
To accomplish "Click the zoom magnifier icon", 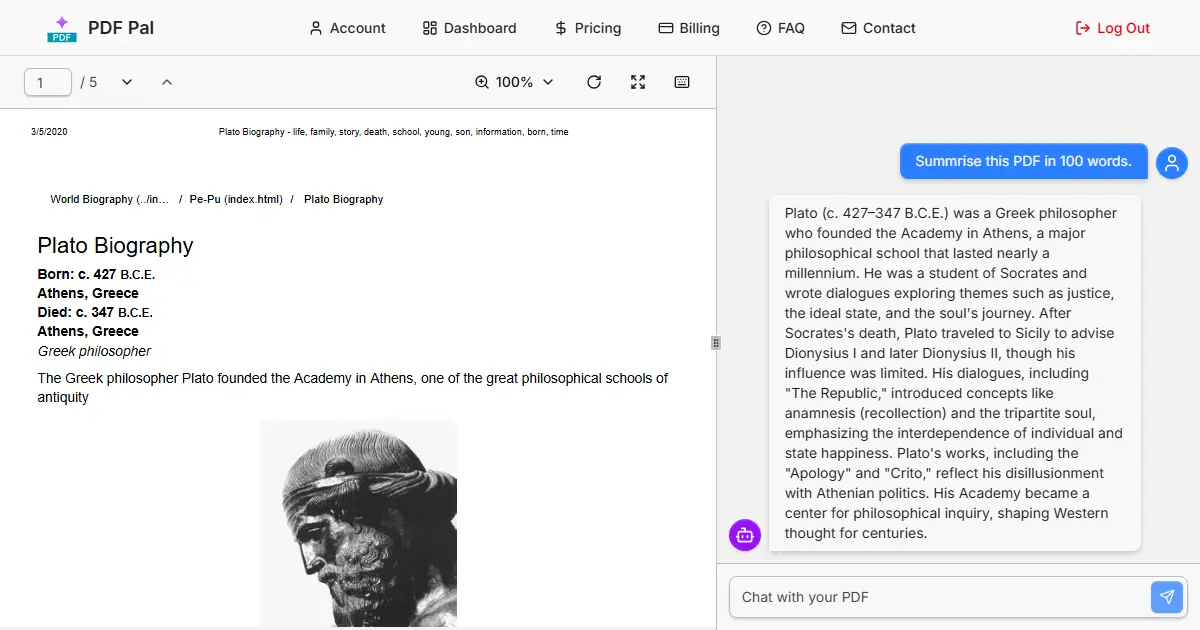I will coord(482,82).
